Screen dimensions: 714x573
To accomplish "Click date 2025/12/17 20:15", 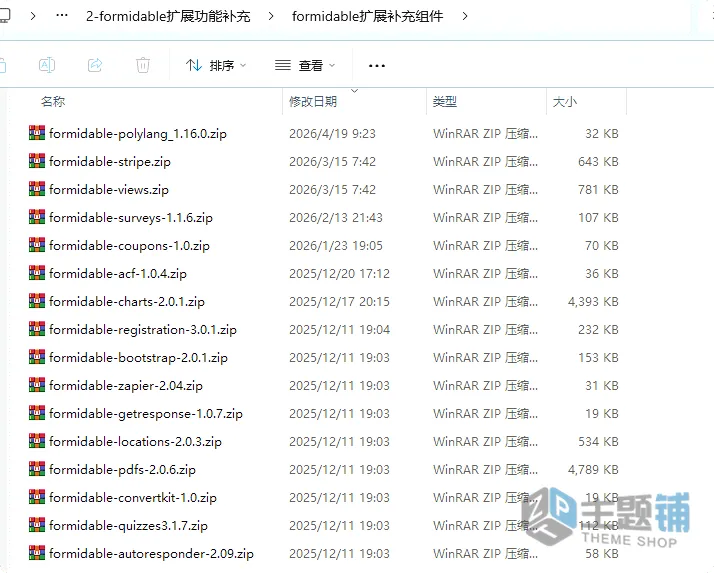I will [x=339, y=302].
